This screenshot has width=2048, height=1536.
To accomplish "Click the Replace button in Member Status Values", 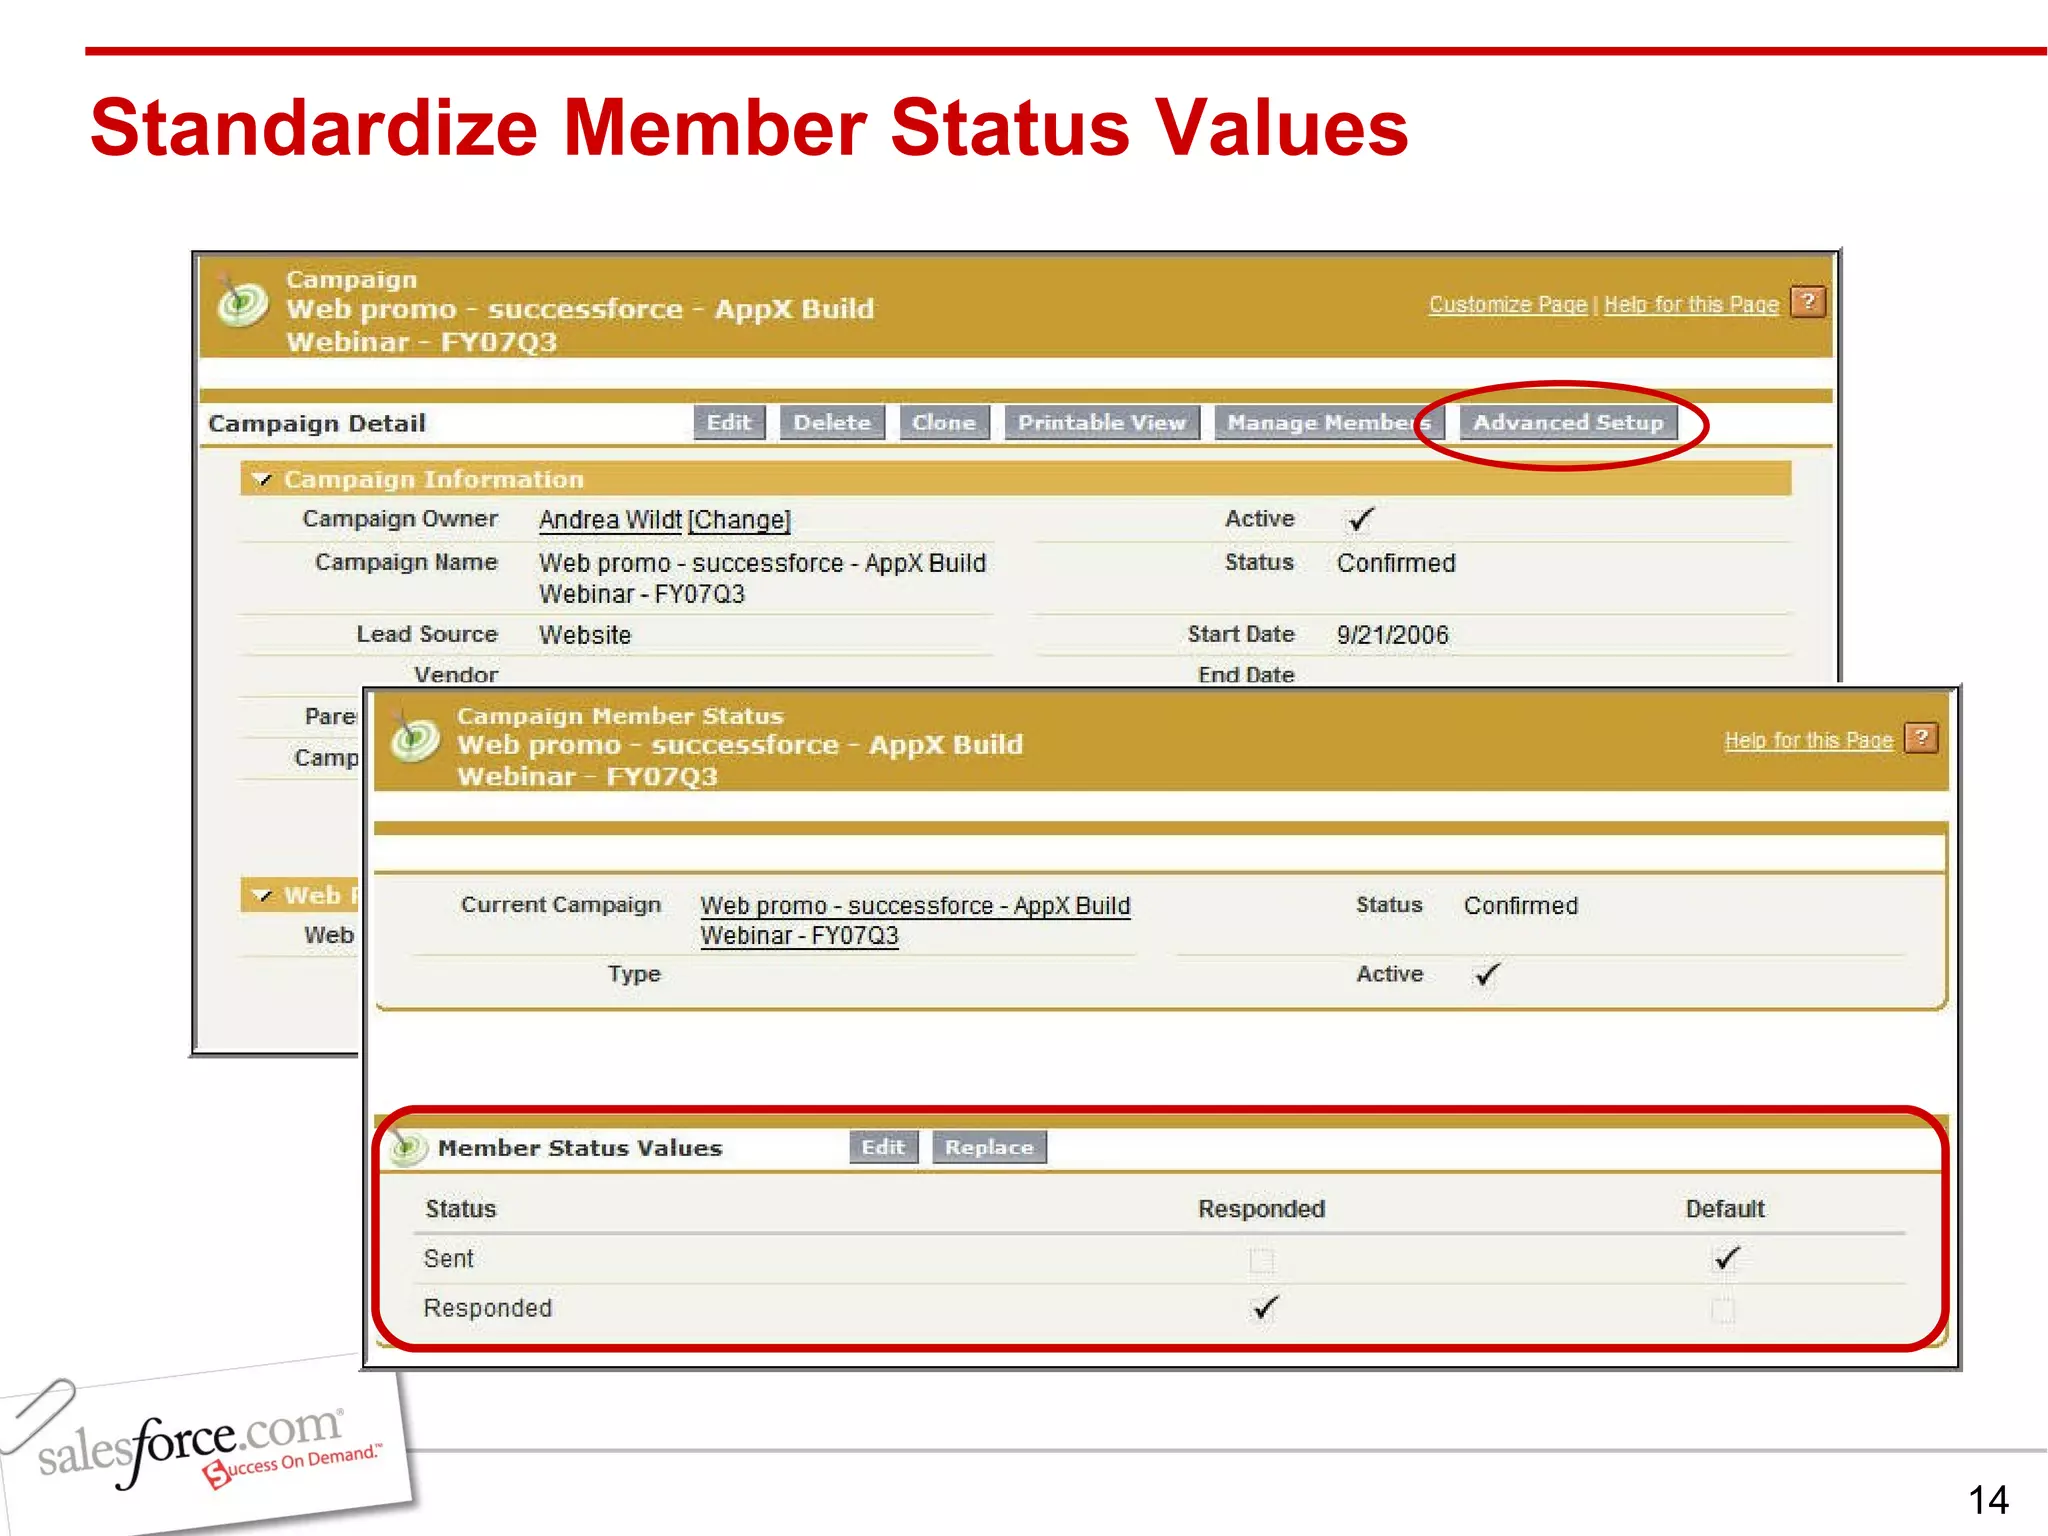I will pyautogui.click(x=989, y=1147).
